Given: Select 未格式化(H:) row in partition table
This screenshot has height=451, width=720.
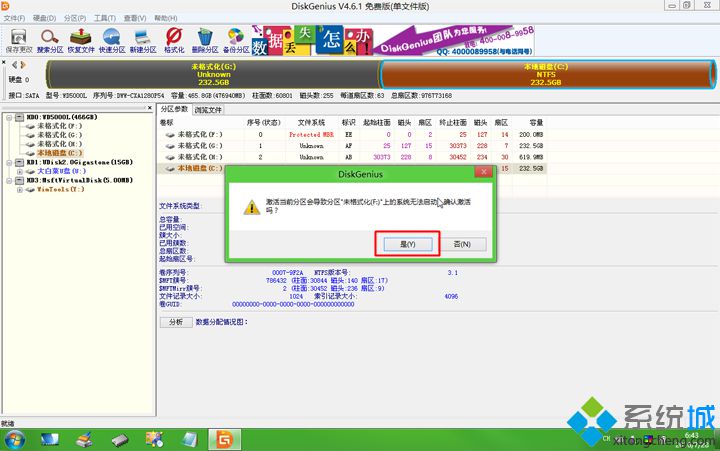Looking at the screenshot, I should (352, 157).
